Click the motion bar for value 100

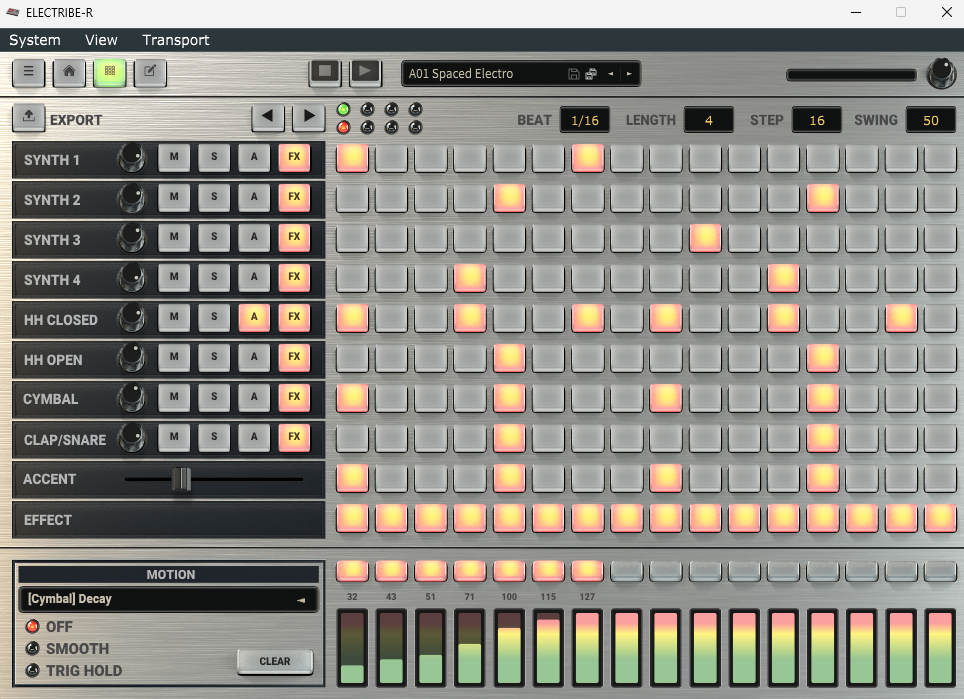click(509, 647)
